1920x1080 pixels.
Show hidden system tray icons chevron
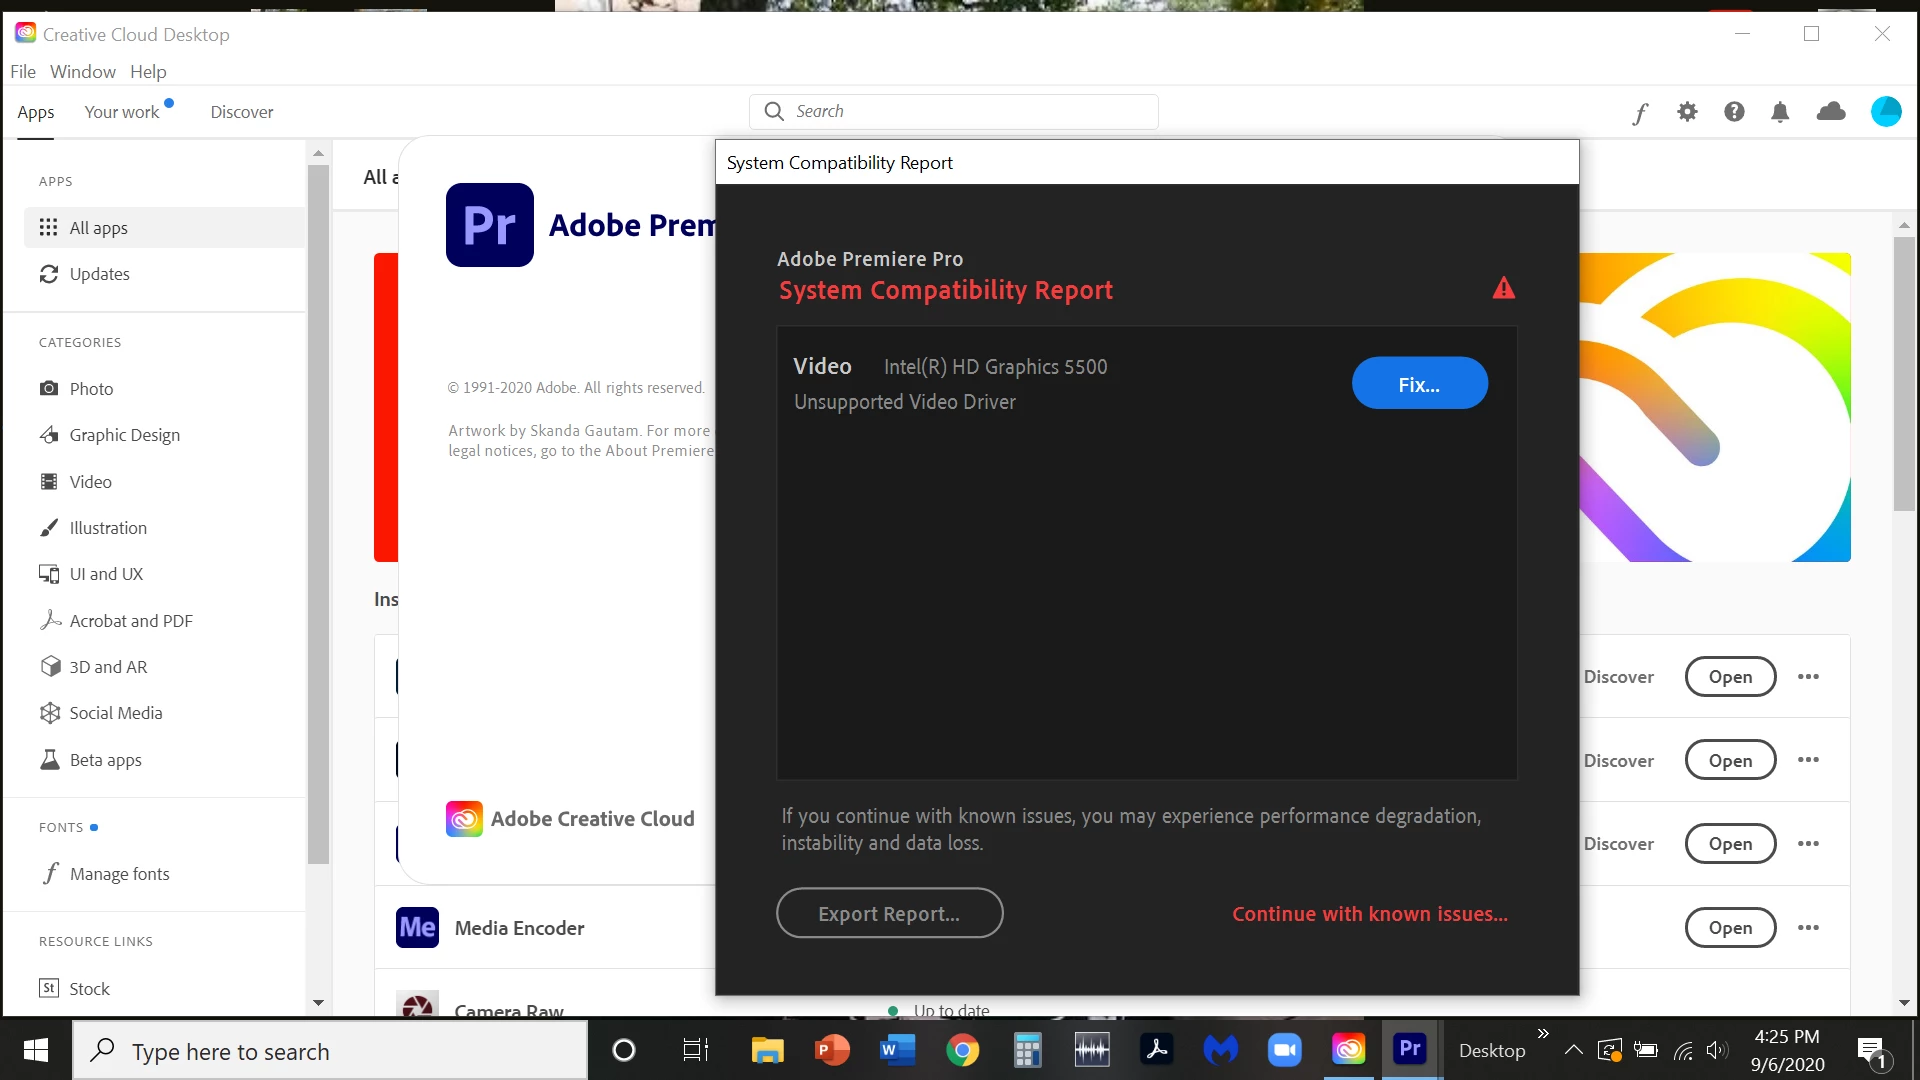pyautogui.click(x=1573, y=1050)
